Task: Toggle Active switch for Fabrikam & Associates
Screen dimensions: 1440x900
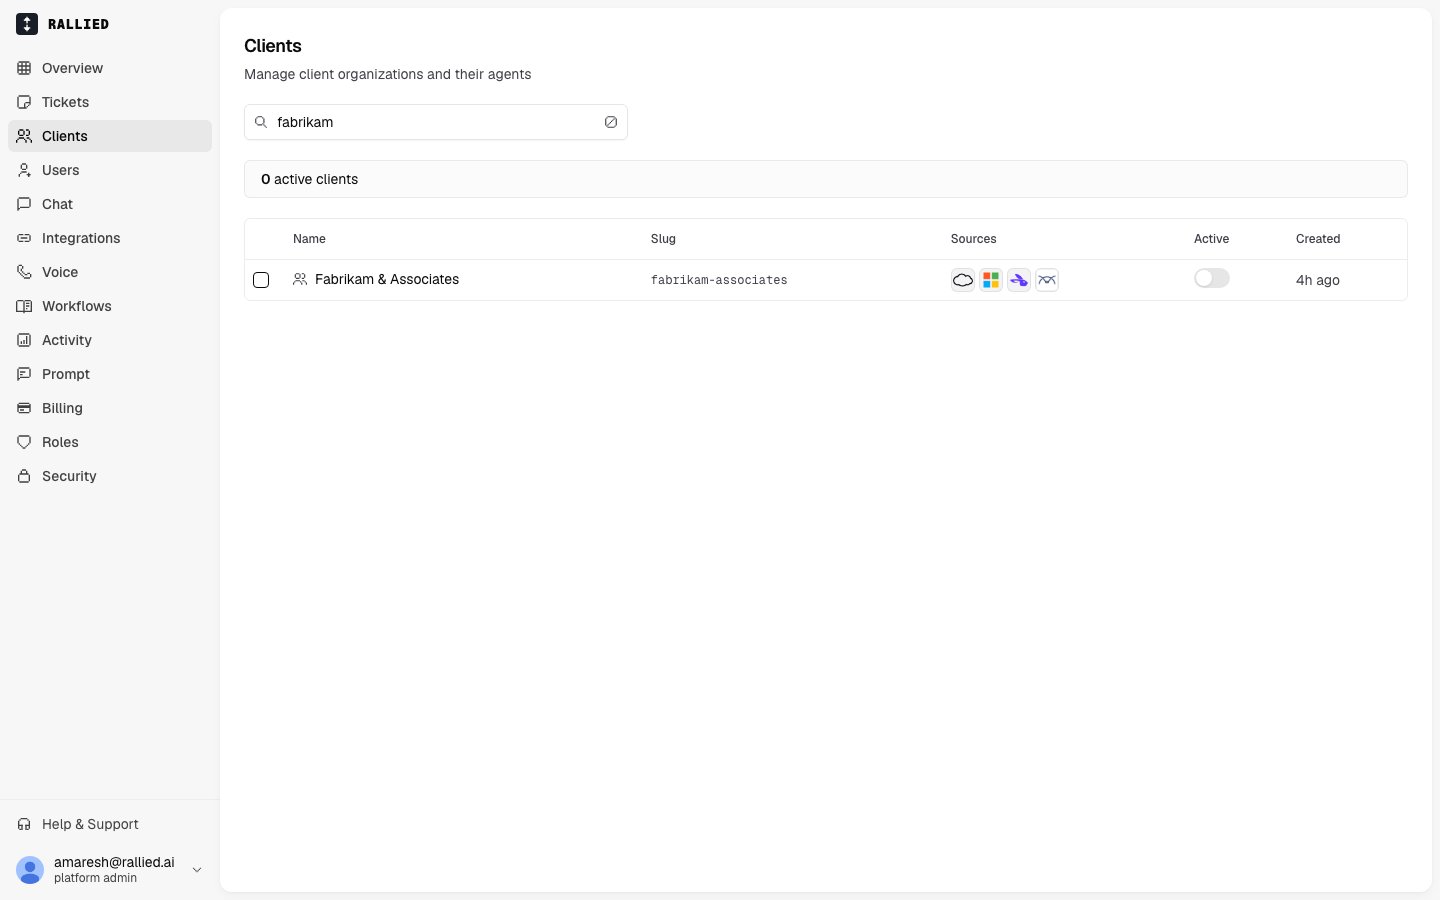Action: (1212, 279)
